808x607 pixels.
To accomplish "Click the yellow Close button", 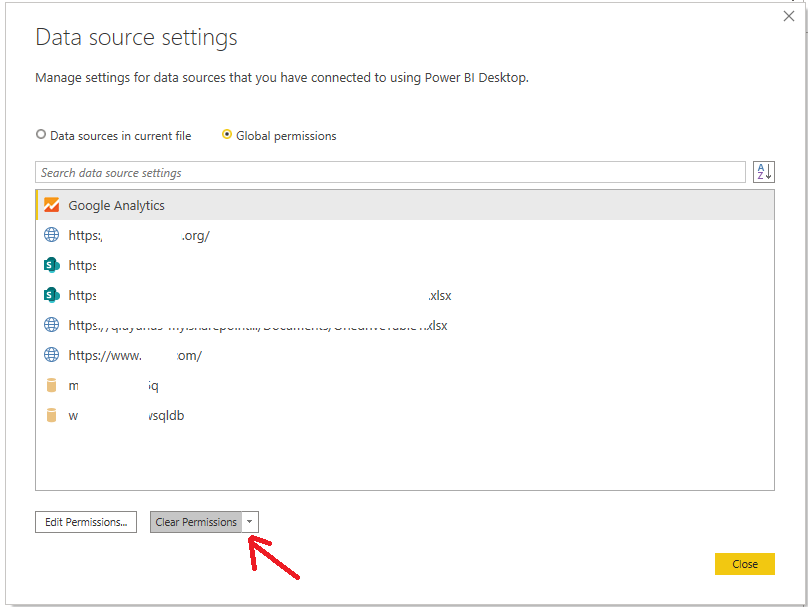I will tap(744, 564).
